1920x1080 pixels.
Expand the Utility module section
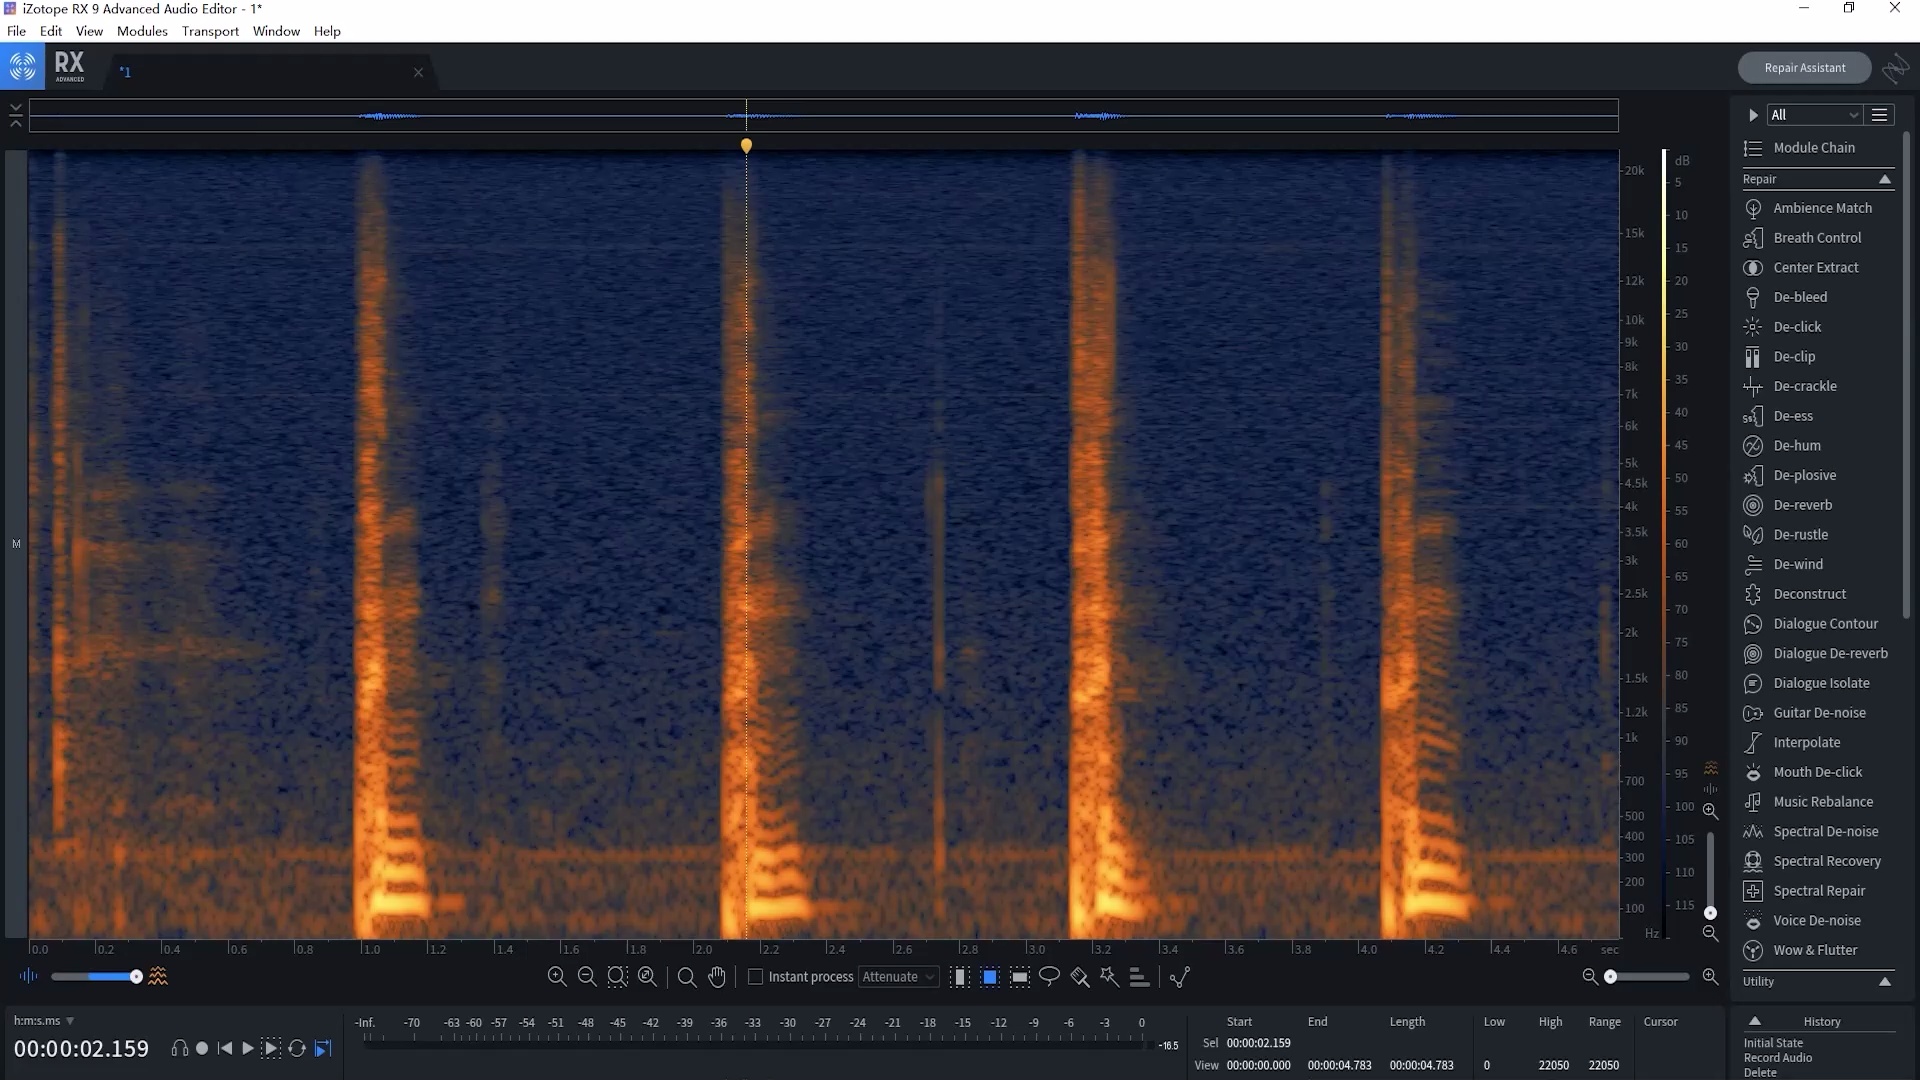click(x=1885, y=981)
